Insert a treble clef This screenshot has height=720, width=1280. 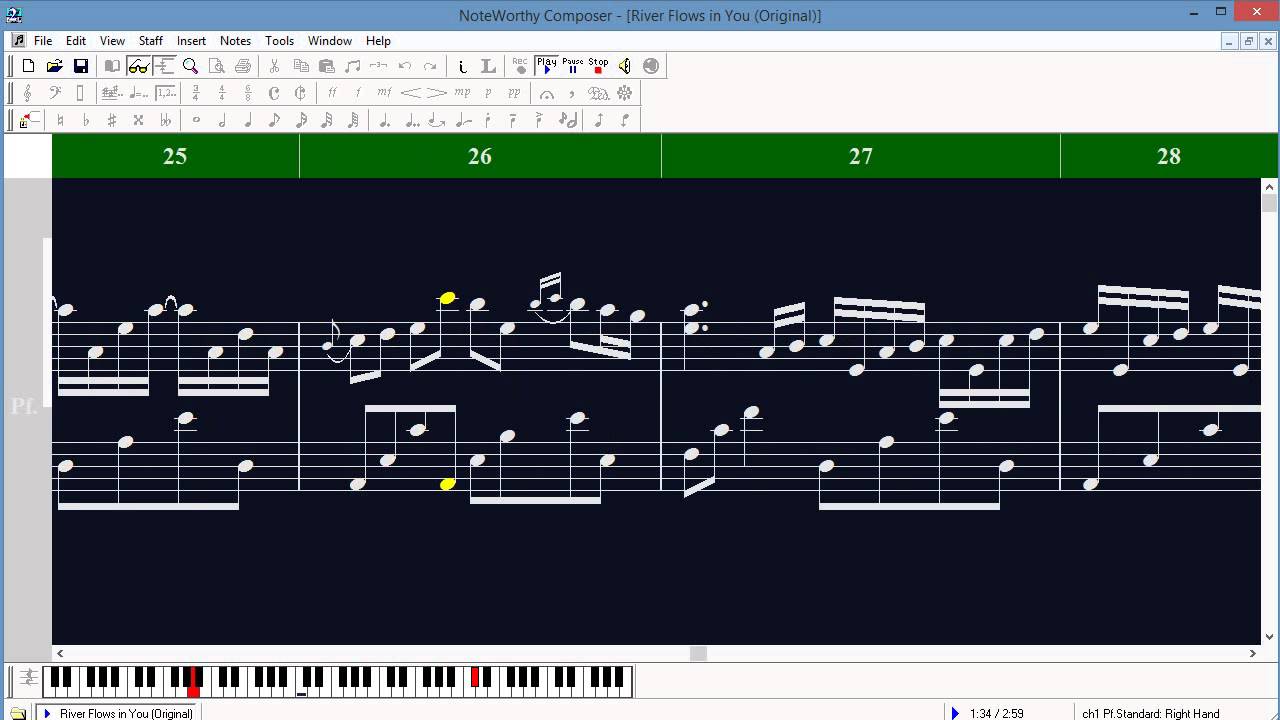(x=28, y=93)
